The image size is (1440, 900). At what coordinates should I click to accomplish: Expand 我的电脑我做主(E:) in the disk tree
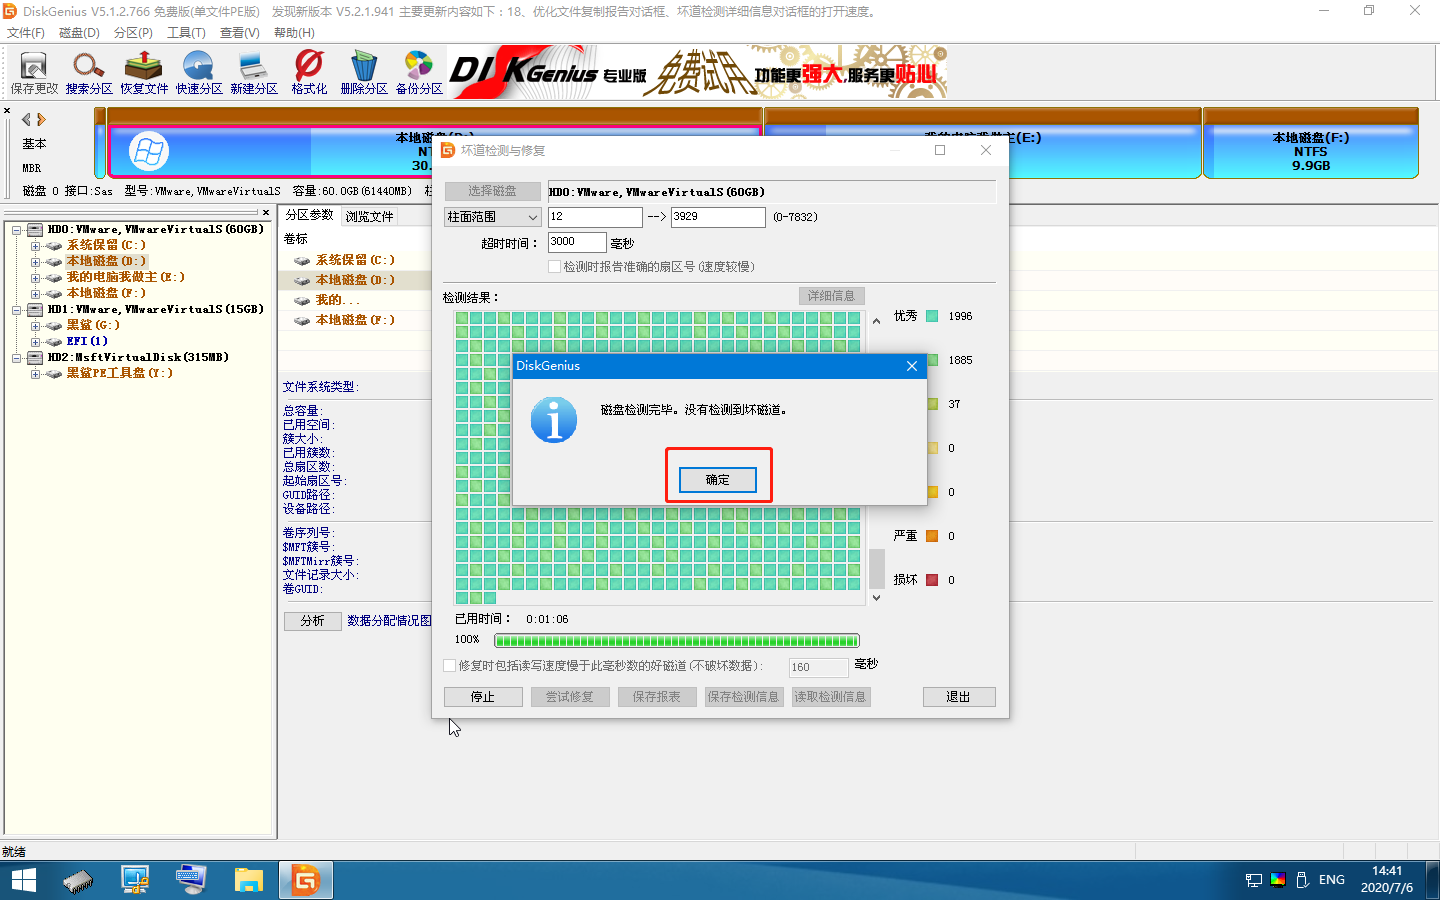(x=35, y=278)
